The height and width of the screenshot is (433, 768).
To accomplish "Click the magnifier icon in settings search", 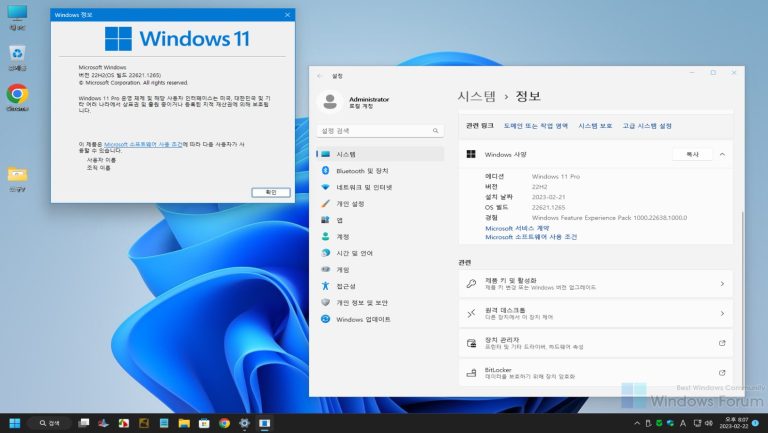I will 435,131.
